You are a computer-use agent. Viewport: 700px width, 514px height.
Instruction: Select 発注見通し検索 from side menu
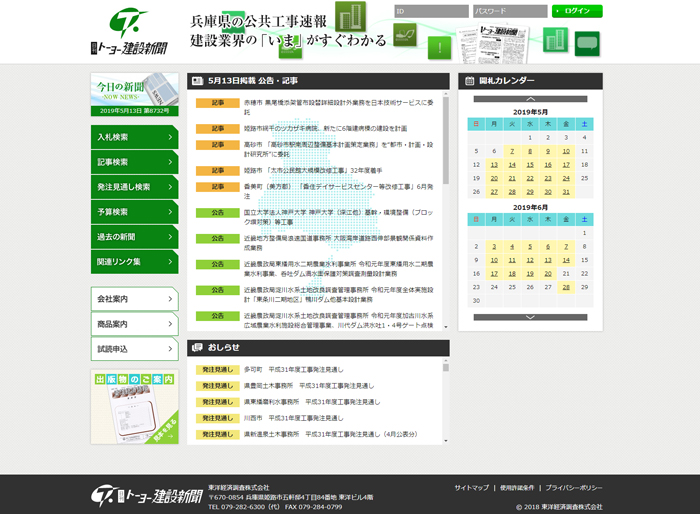(x=134, y=186)
